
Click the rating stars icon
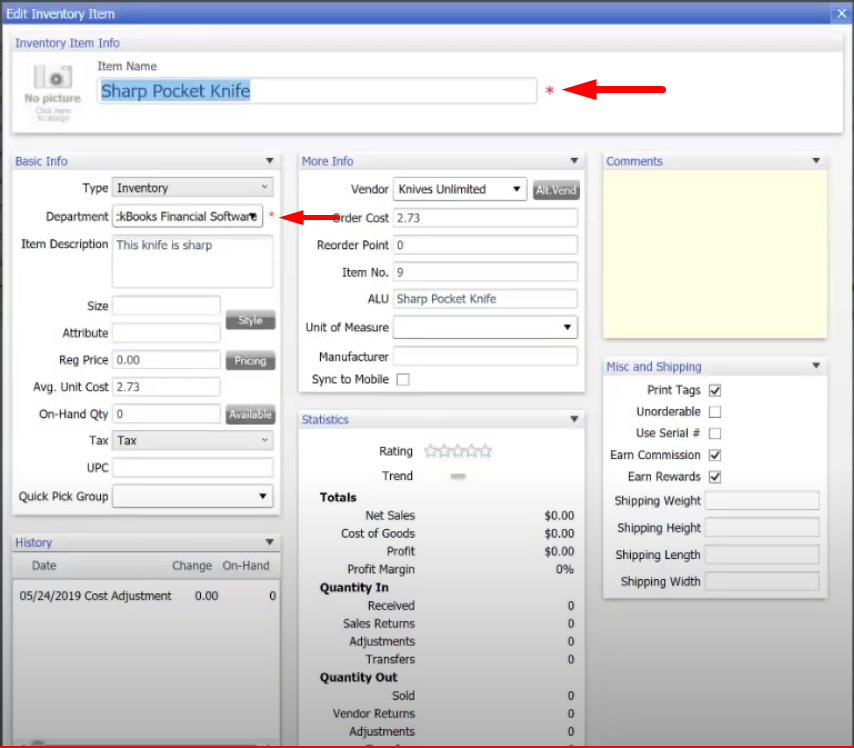(458, 451)
